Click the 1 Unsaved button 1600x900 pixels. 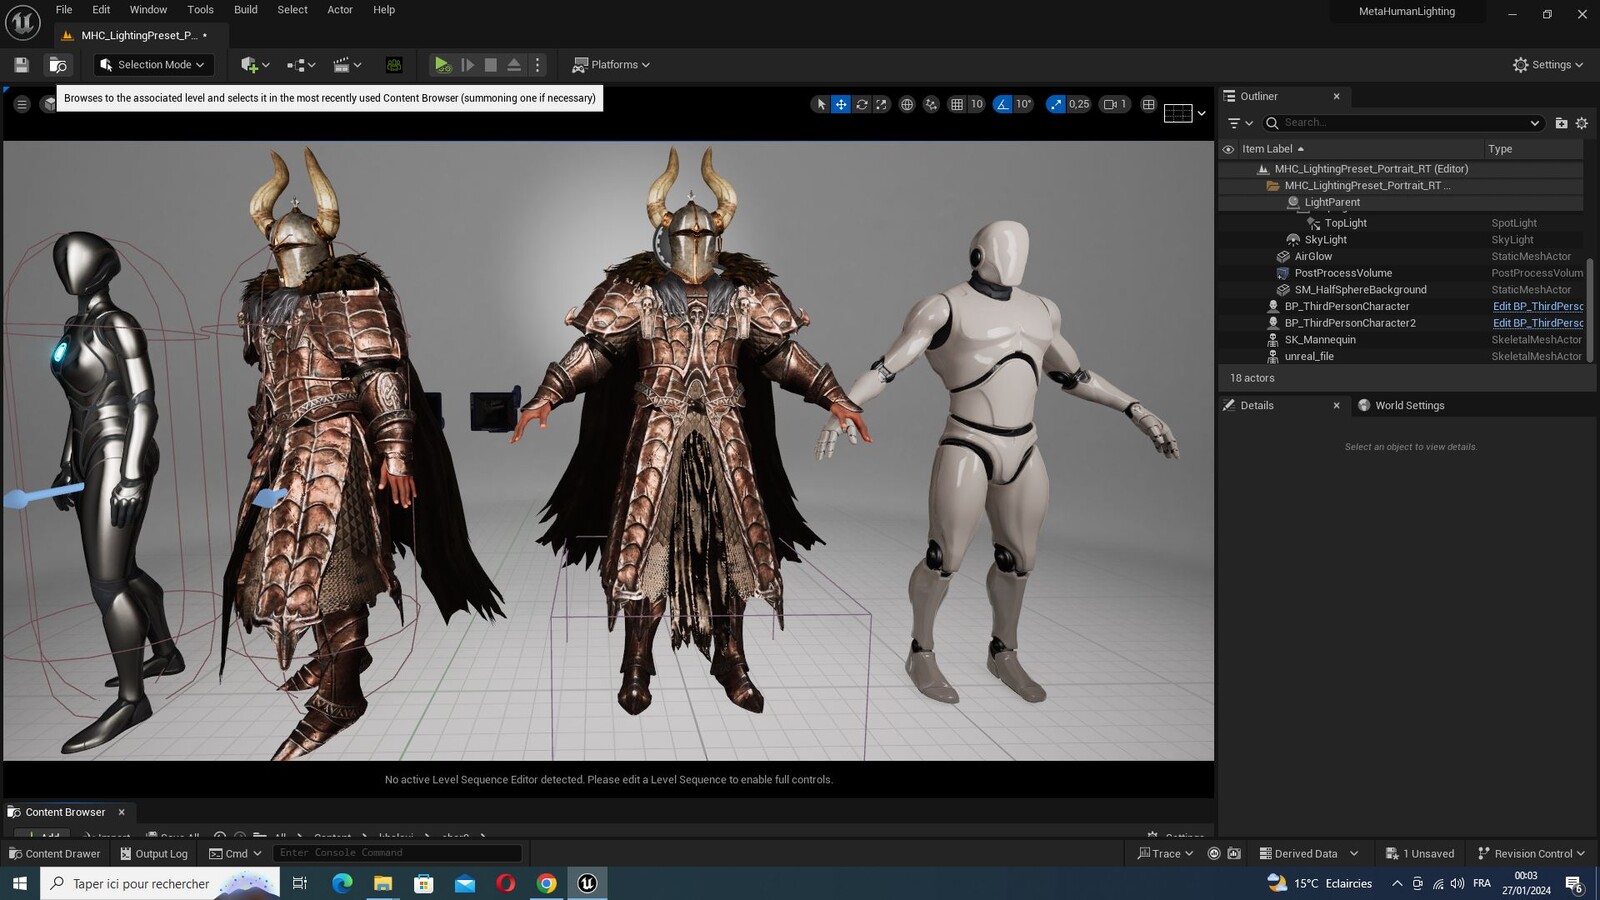pyautogui.click(x=1420, y=854)
